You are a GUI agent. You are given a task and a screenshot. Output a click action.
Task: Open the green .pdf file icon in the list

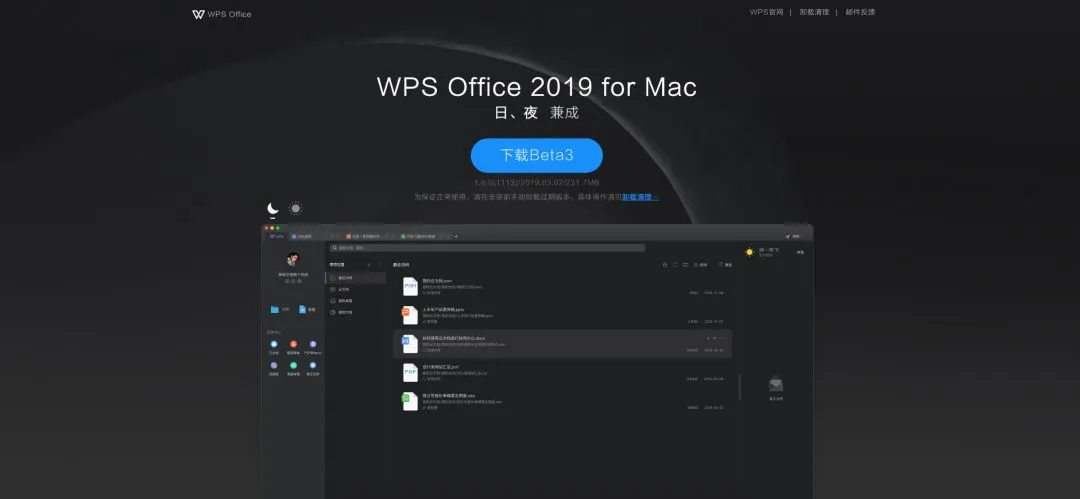[x=411, y=372]
